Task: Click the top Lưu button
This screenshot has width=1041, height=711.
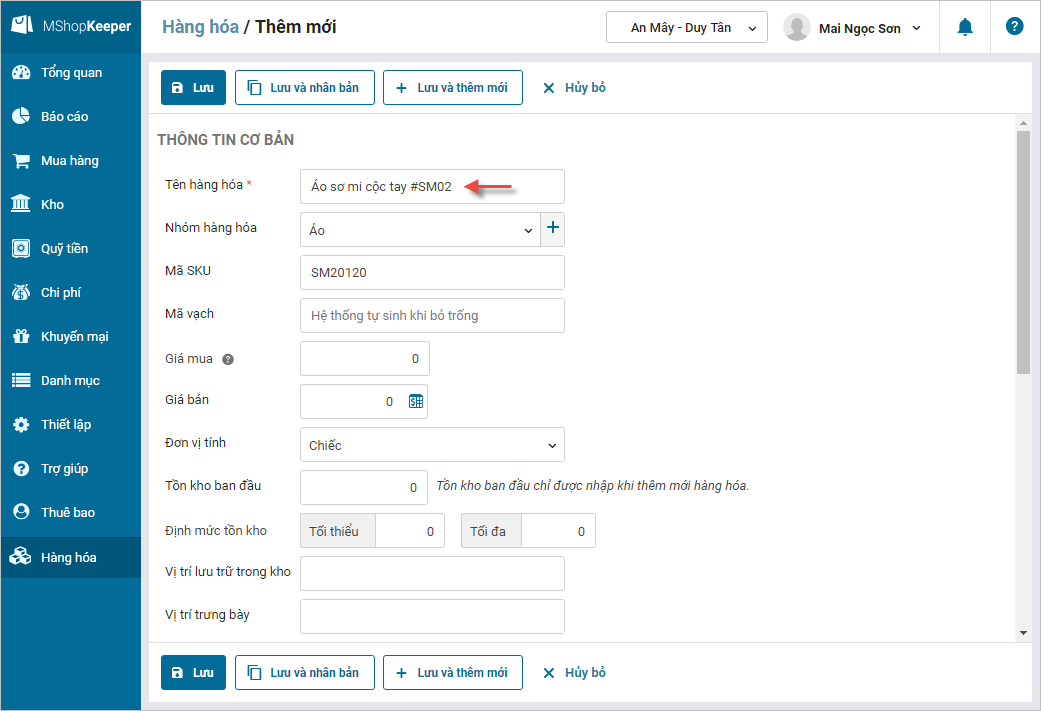Action: click(x=193, y=87)
